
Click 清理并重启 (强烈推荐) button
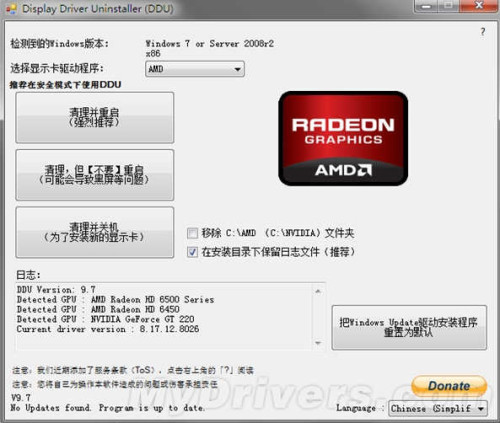(x=95, y=118)
